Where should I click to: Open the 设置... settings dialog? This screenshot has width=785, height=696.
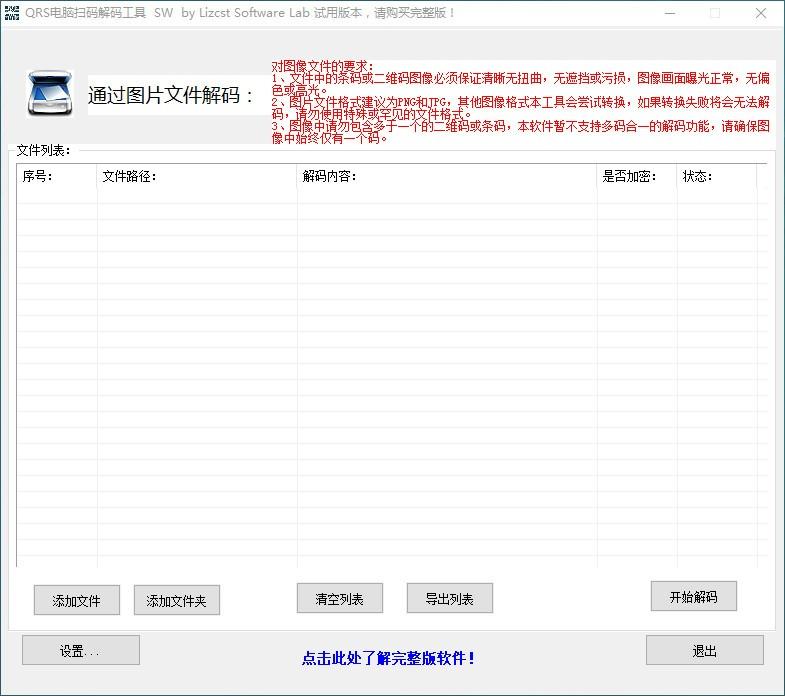(80, 651)
